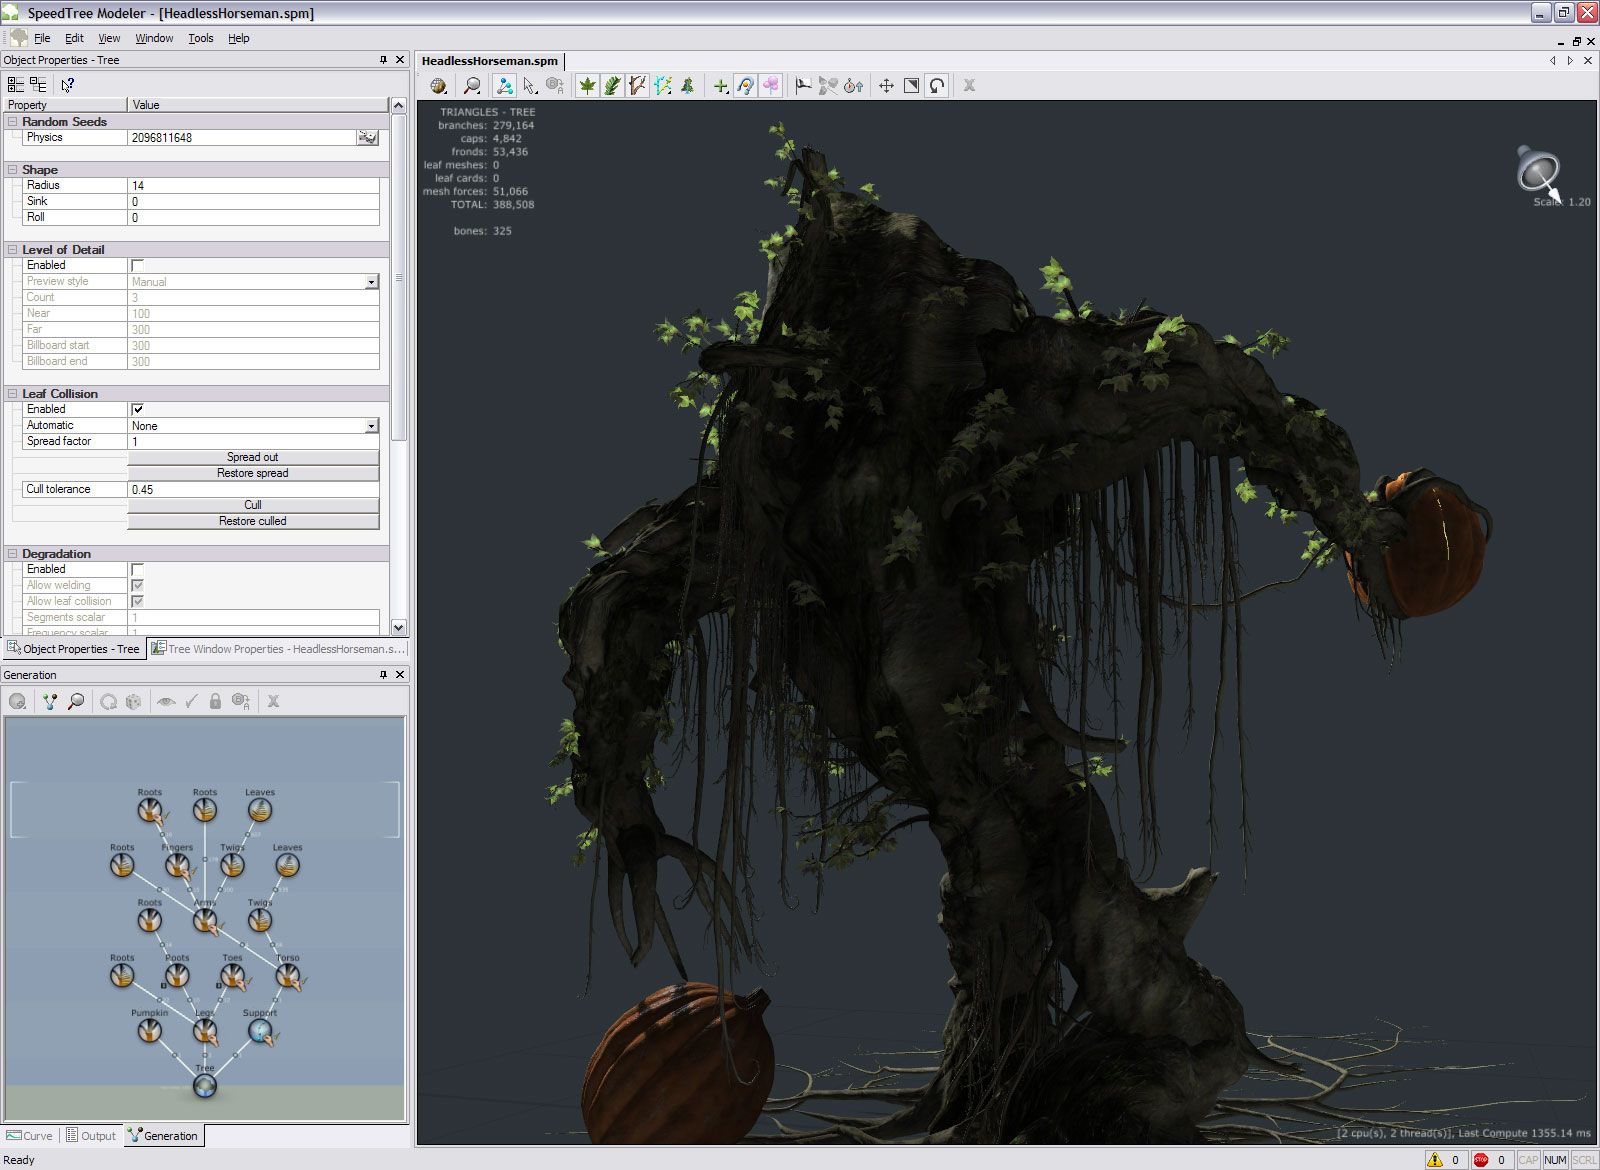Enable Level of Detail with its Enabled checkbox
Image resolution: width=1600 pixels, height=1170 pixels.
pos(136,265)
